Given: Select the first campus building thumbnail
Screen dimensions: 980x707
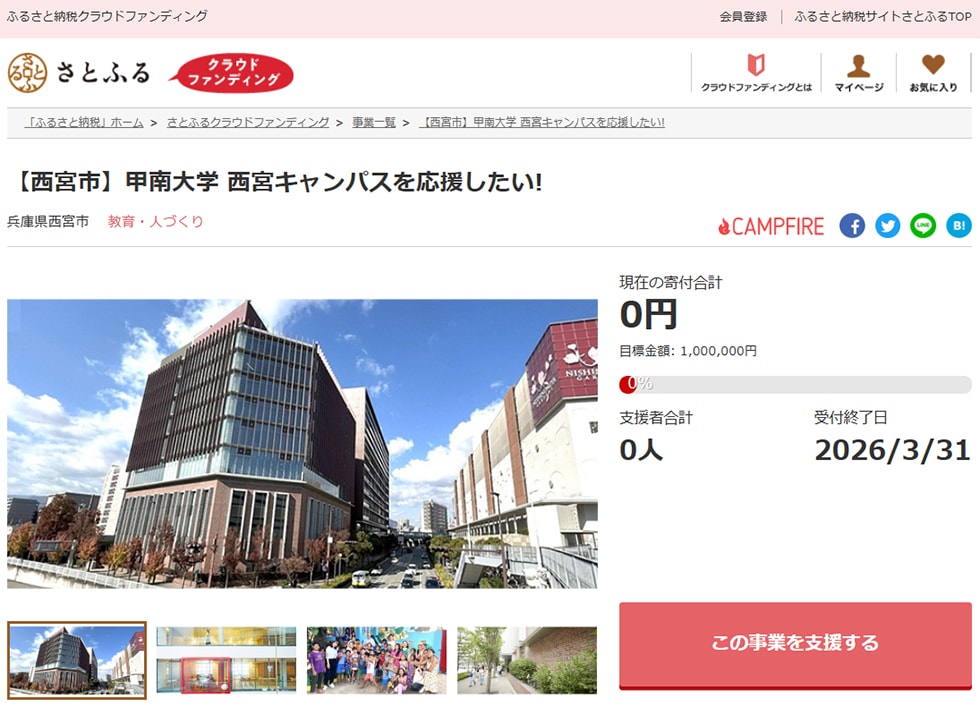Looking at the screenshot, I should pyautogui.click(x=76, y=660).
